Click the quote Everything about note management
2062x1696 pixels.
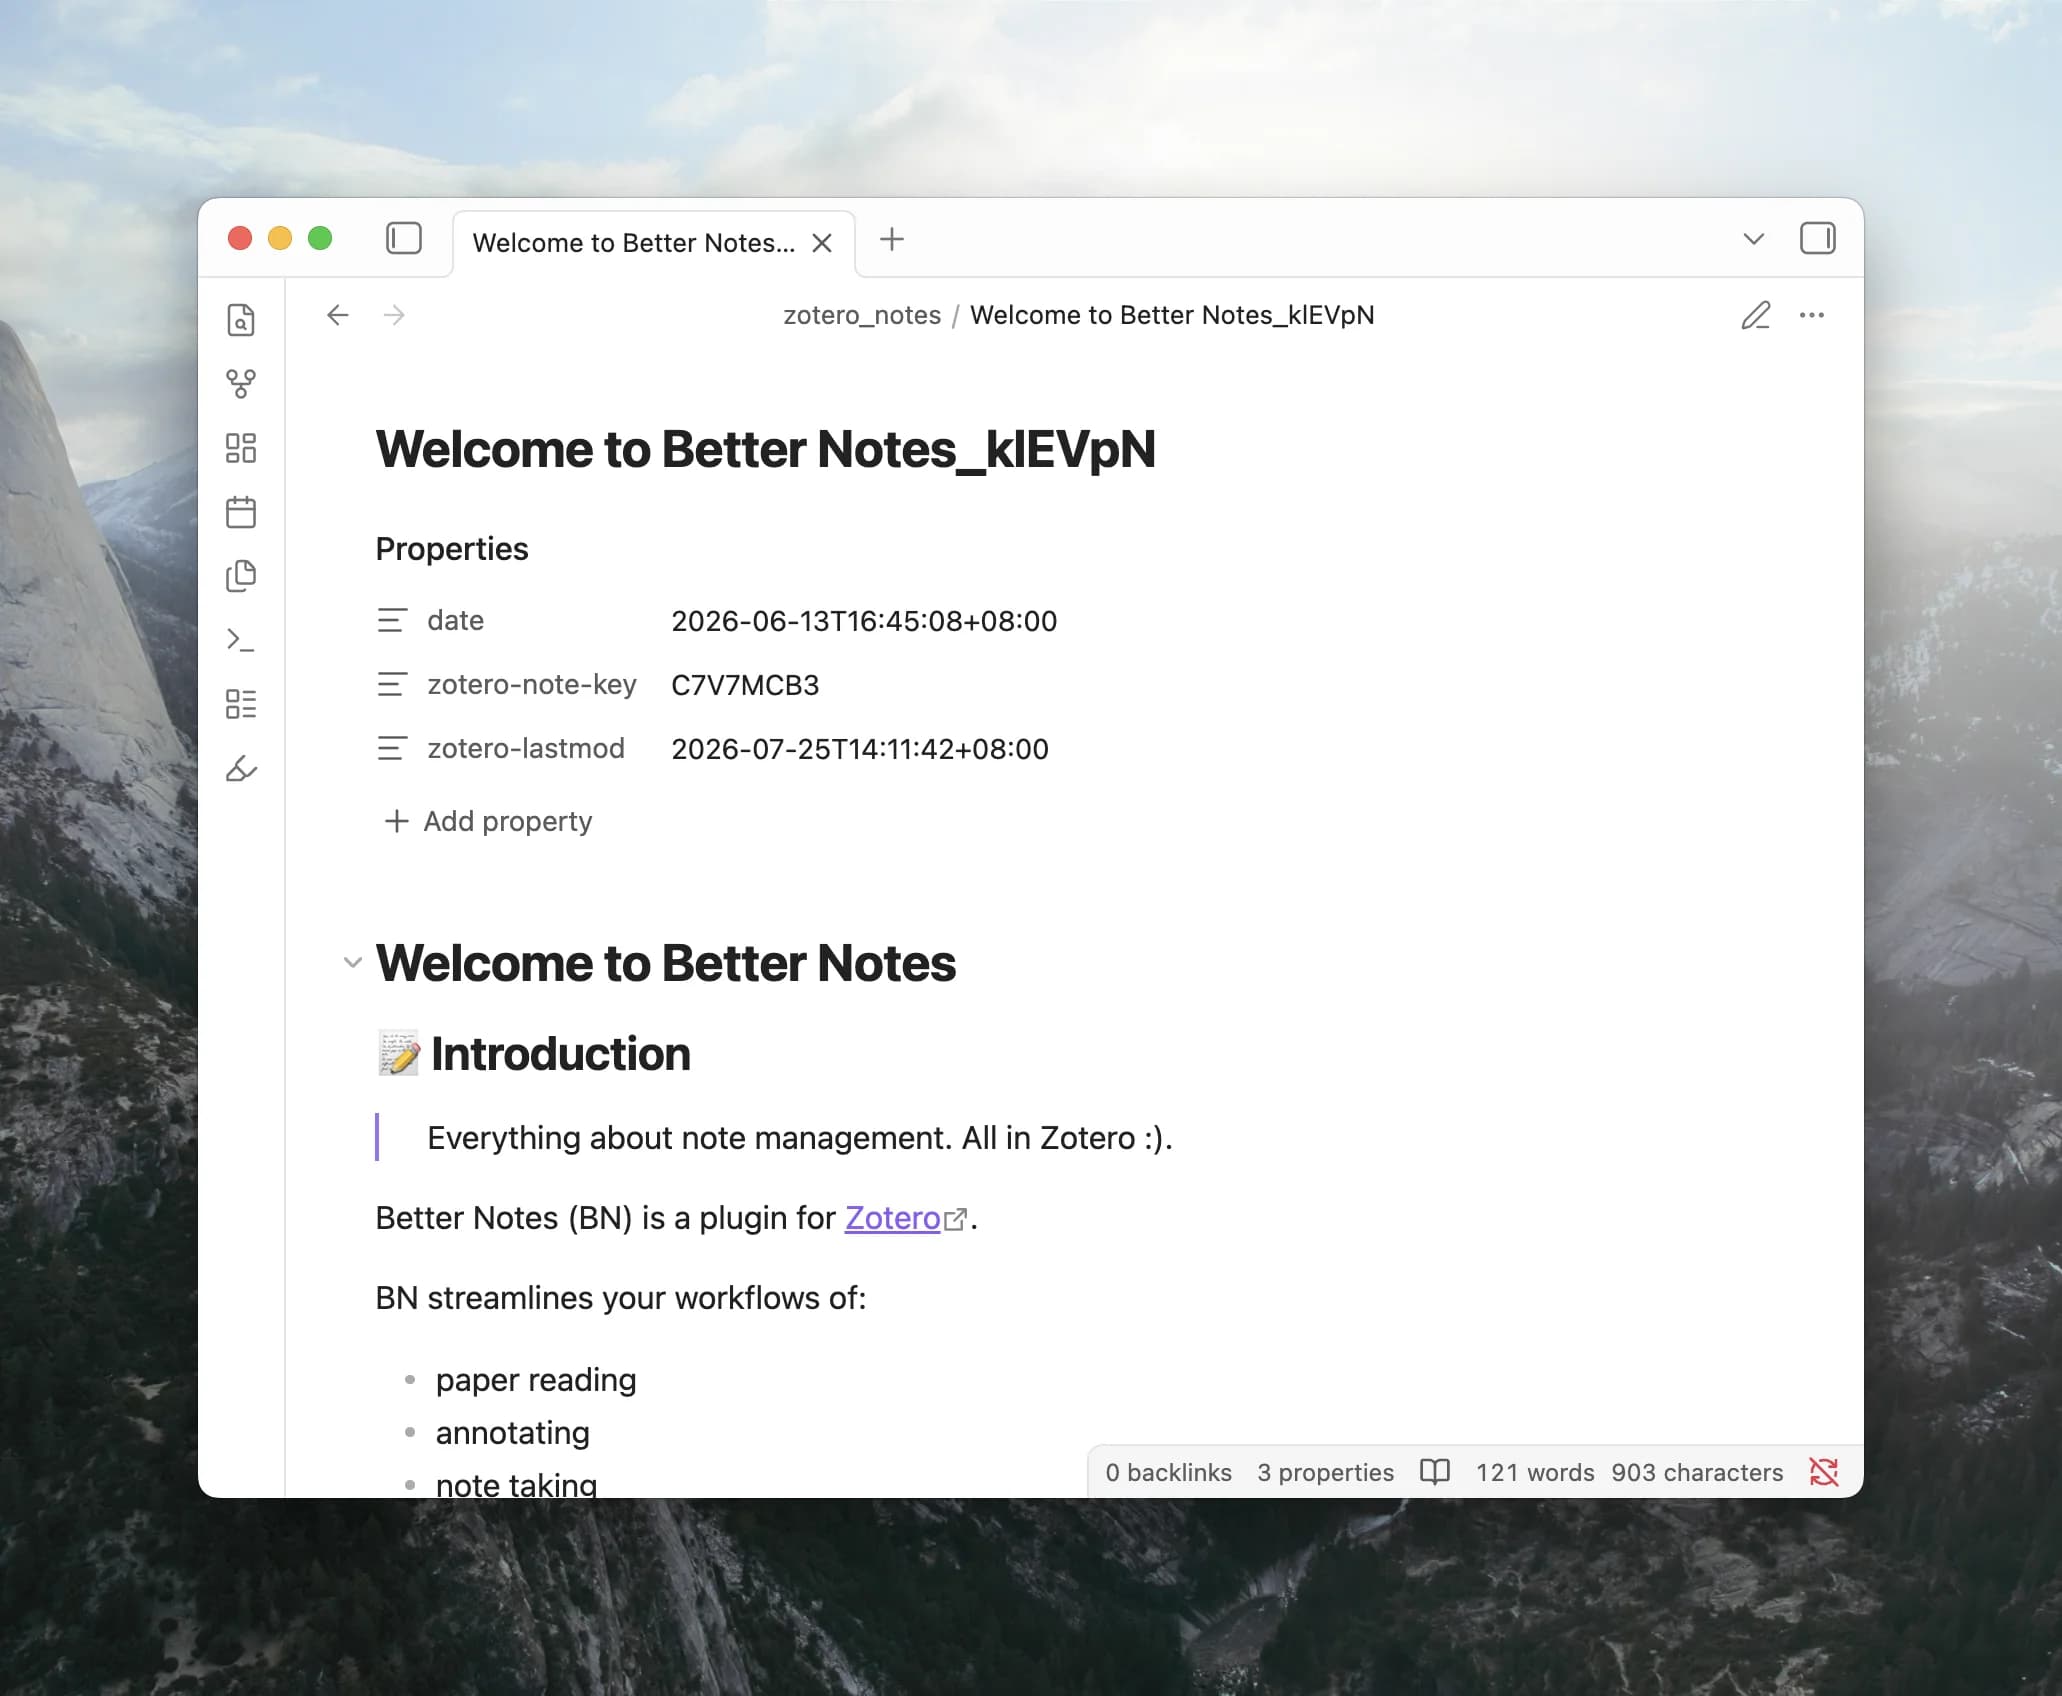point(800,1139)
